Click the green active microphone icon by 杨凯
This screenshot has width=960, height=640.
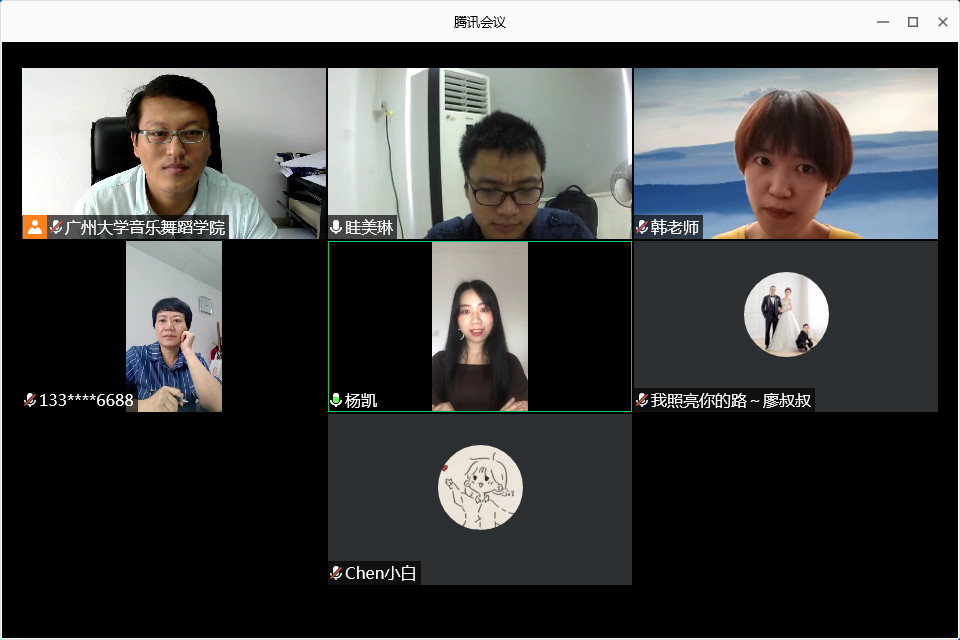tap(336, 400)
